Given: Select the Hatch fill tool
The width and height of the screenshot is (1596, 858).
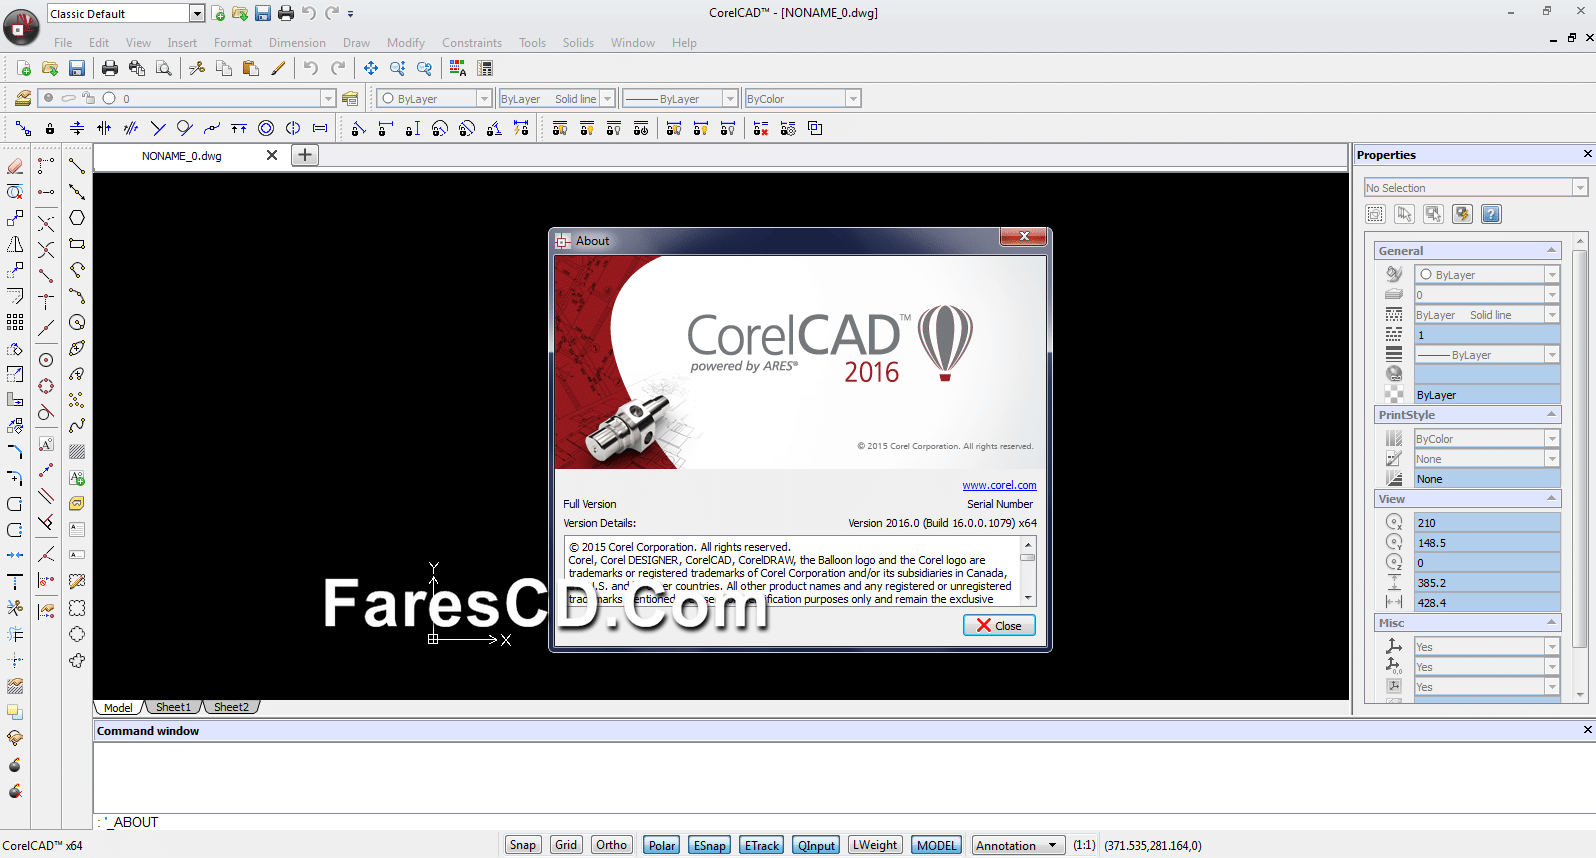Looking at the screenshot, I should (x=77, y=452).
